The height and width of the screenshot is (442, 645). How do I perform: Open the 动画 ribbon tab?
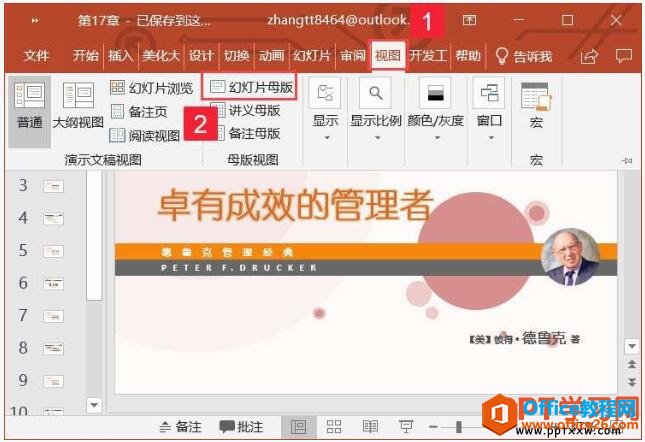(x=271, y=55)
